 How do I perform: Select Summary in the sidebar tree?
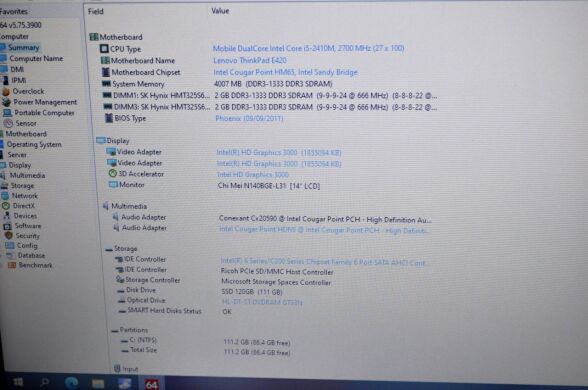[23, 48]
